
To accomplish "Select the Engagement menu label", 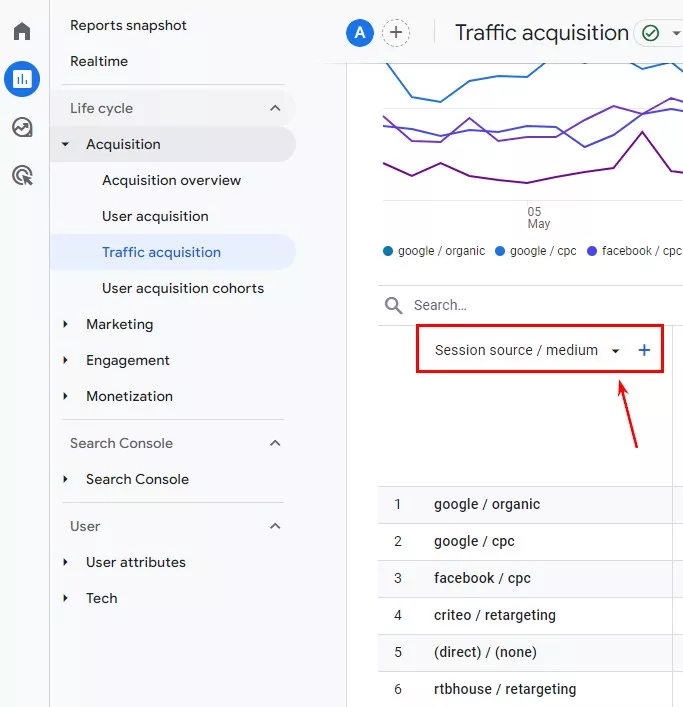I will tap(128, 360).
